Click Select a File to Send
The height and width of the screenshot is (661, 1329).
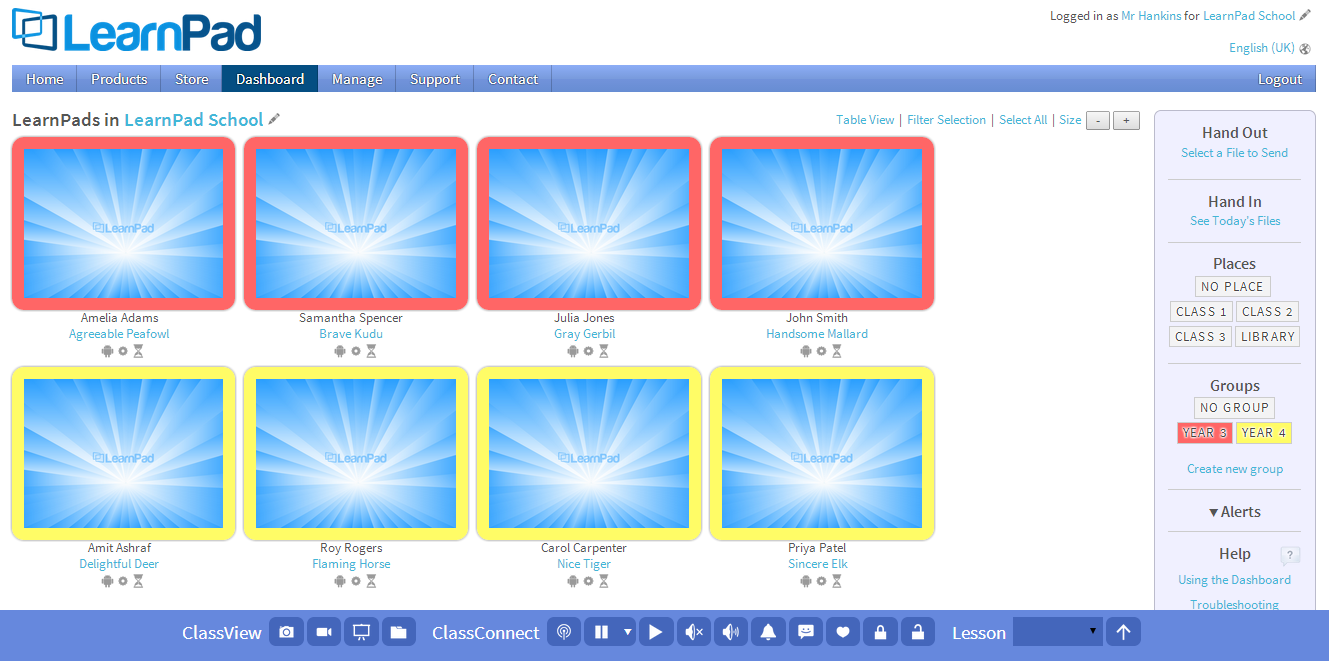tap(1234, 153)
